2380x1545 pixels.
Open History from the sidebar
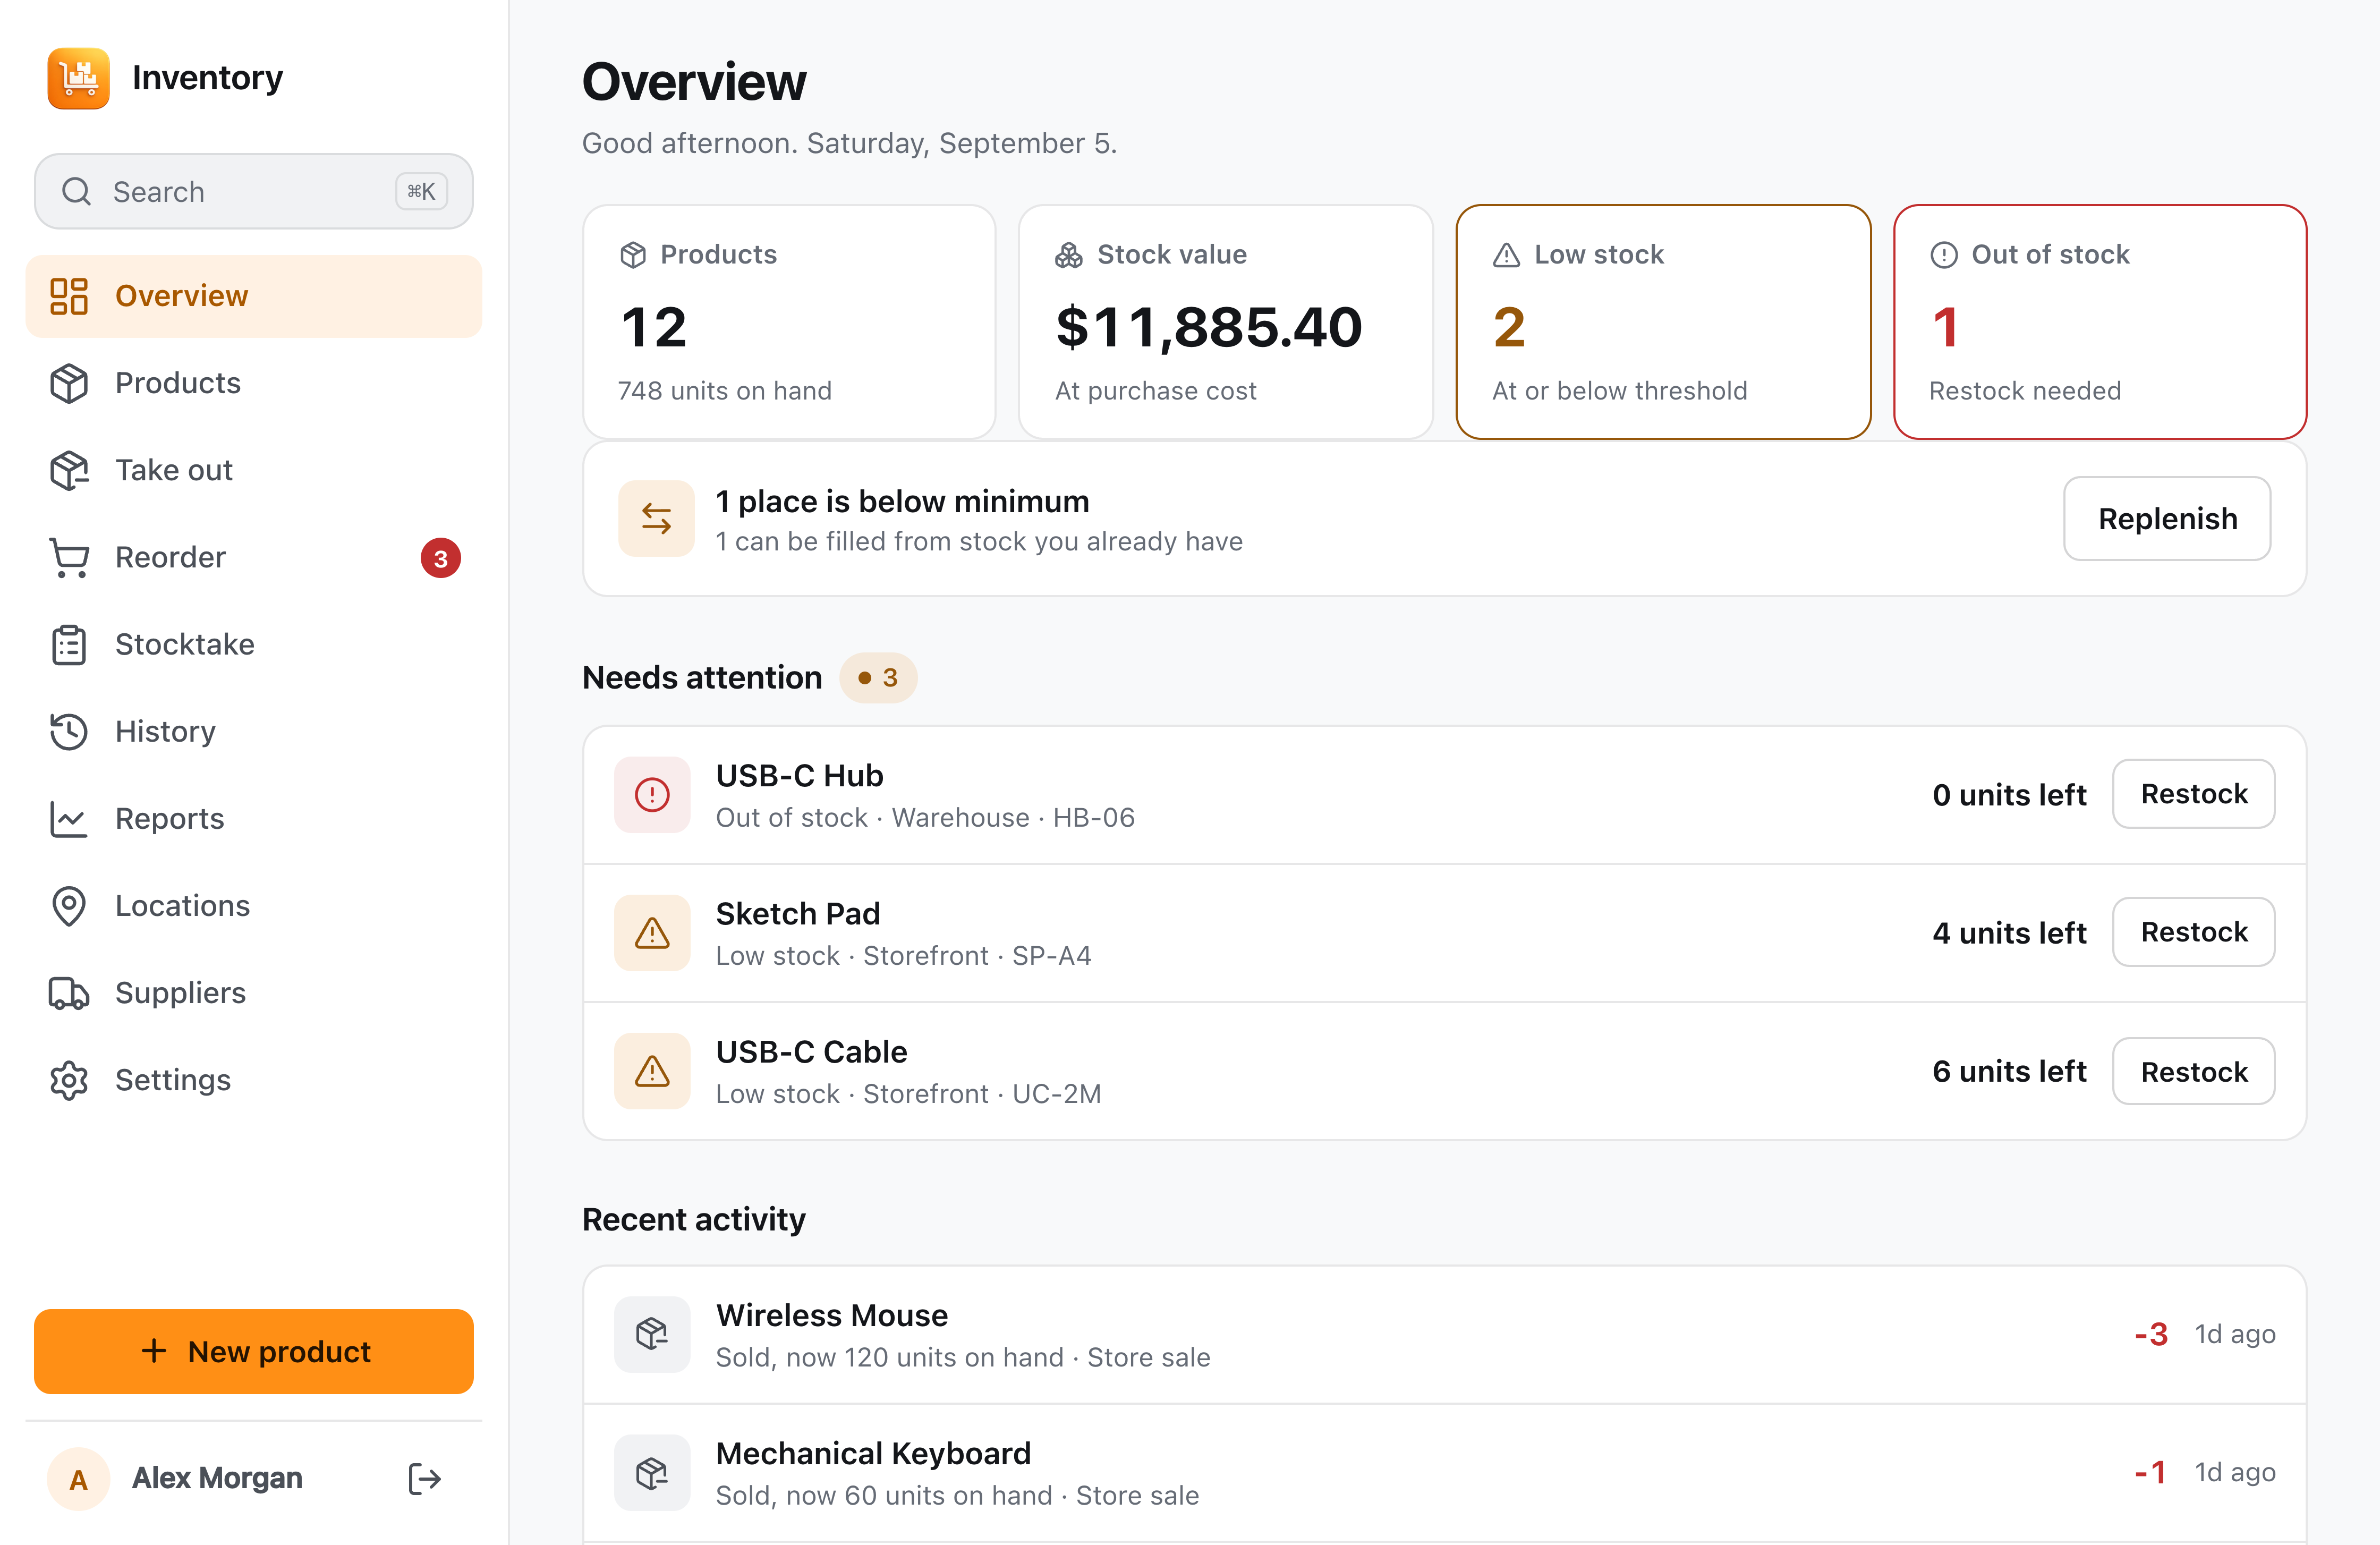click(x=254, y=731)
